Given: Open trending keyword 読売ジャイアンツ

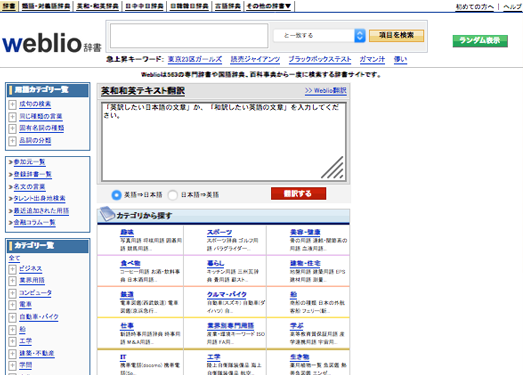Looking at the screenshot, I should point(255,59).
